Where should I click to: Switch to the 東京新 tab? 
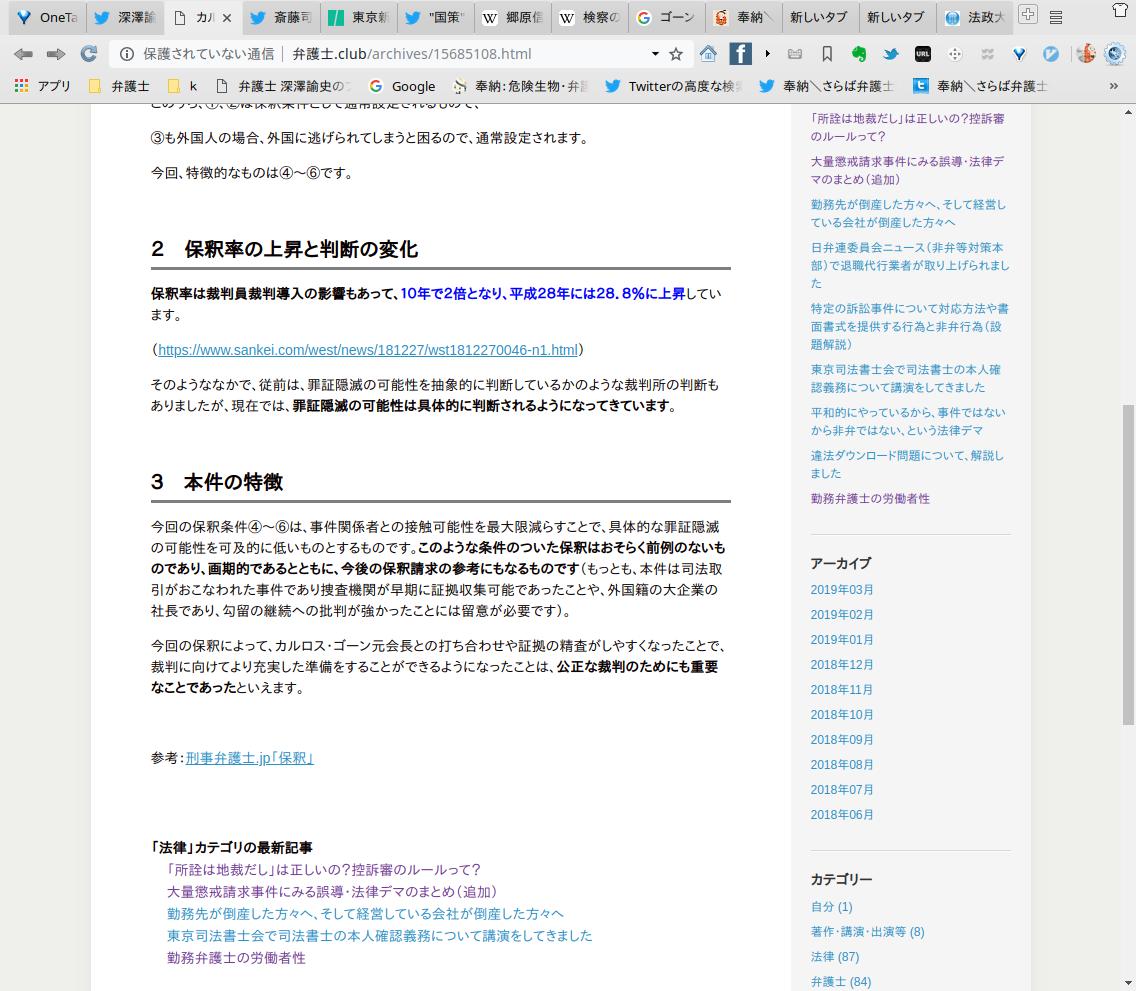tap(359, 17)
